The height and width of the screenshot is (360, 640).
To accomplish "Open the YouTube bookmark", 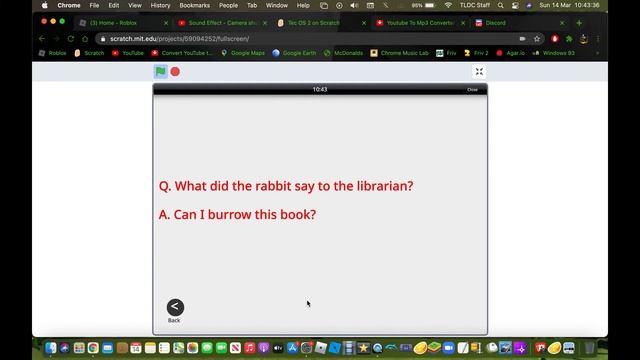I will [128, 53].
